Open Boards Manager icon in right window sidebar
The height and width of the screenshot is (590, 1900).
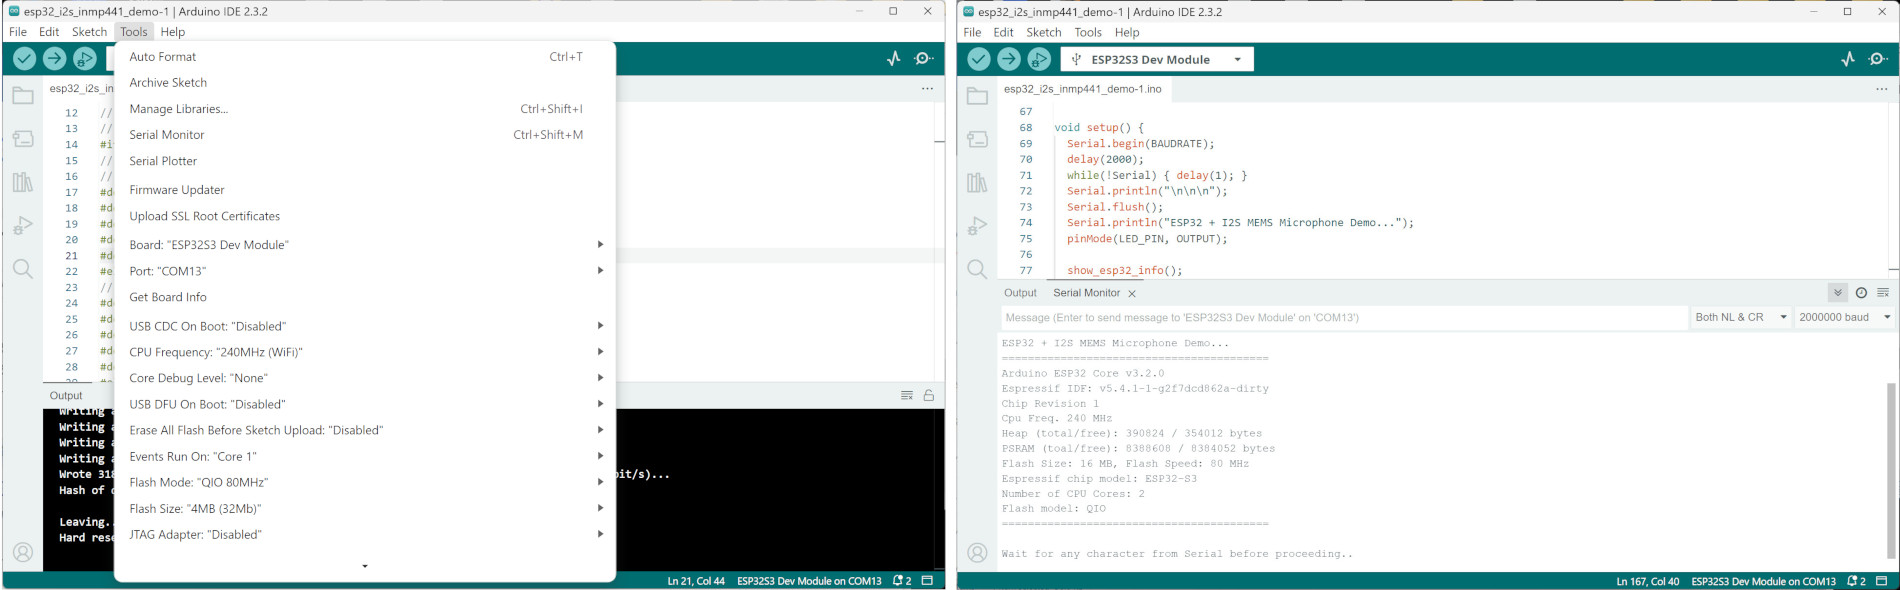(977, 139)
